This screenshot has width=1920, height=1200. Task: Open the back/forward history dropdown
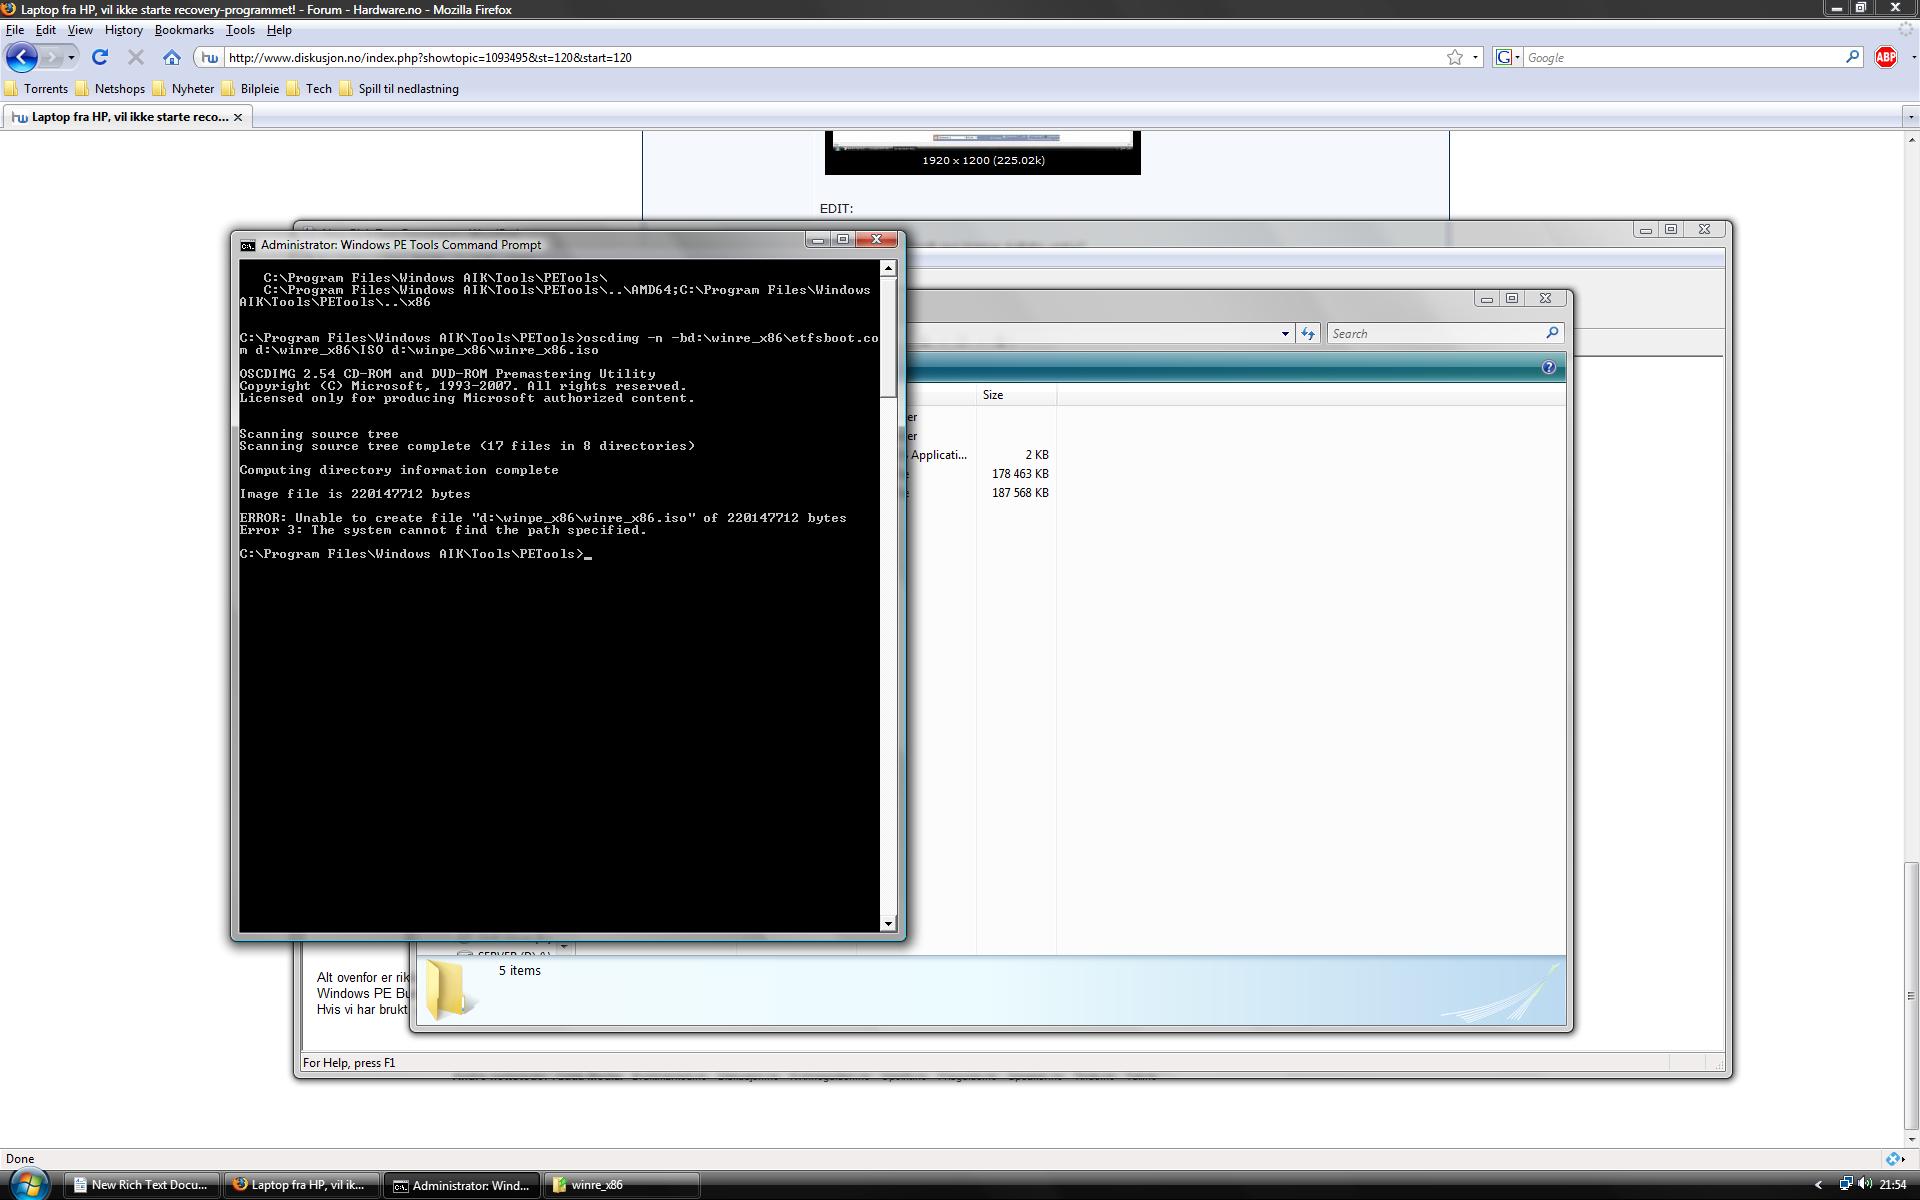pyautogui.click(x=71, y=57)
